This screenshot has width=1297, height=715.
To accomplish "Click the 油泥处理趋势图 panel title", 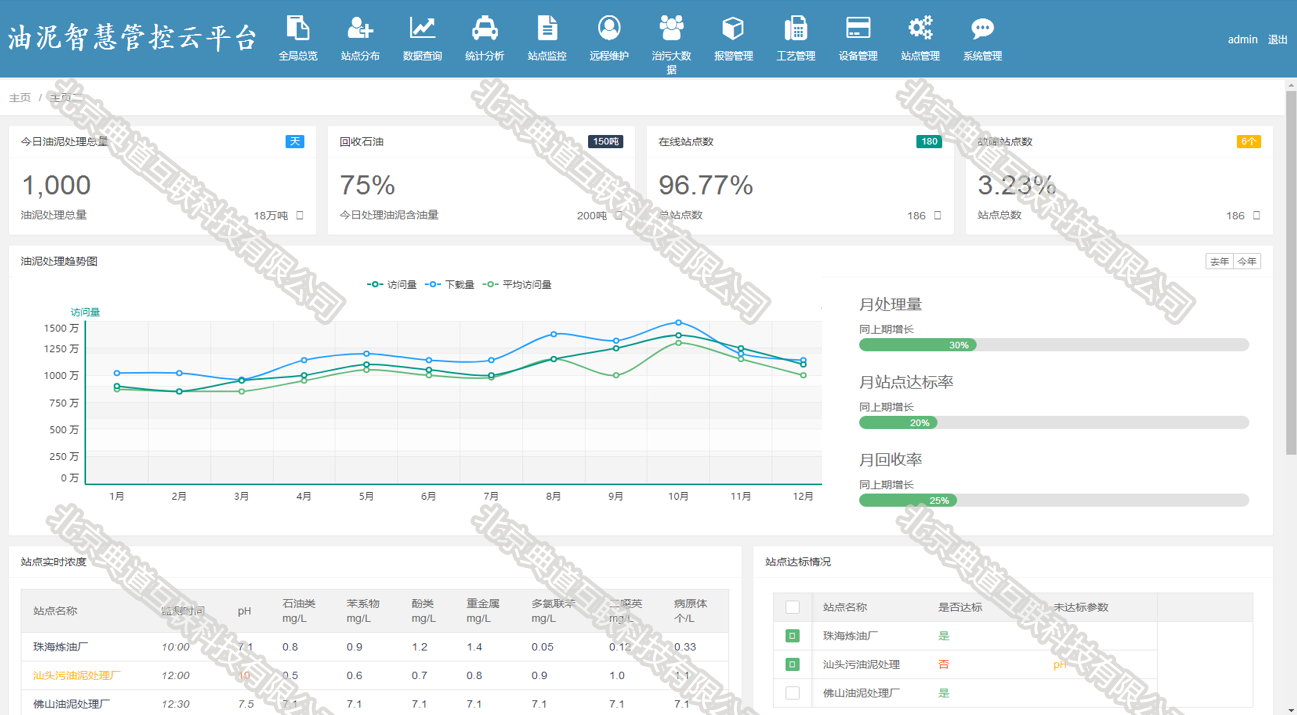I will [59, 262].
